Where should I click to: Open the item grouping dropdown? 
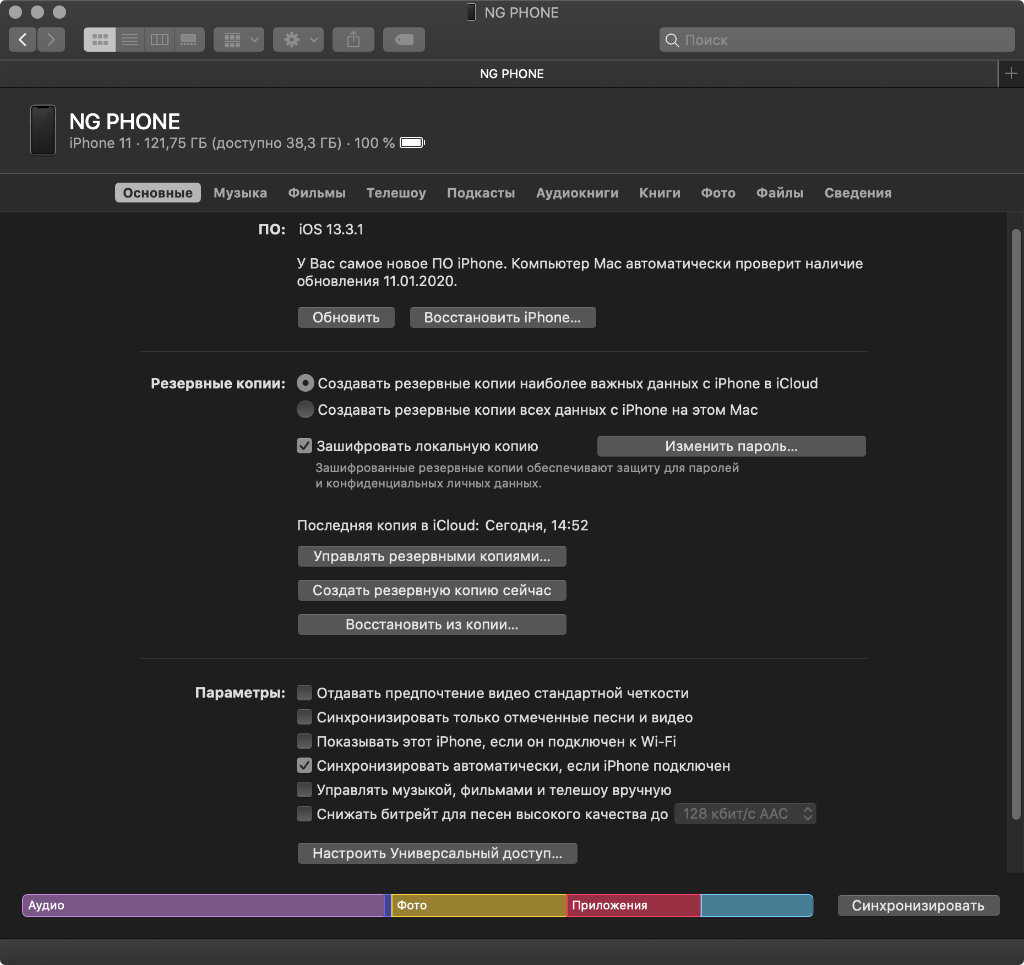(x=239, y=40)
